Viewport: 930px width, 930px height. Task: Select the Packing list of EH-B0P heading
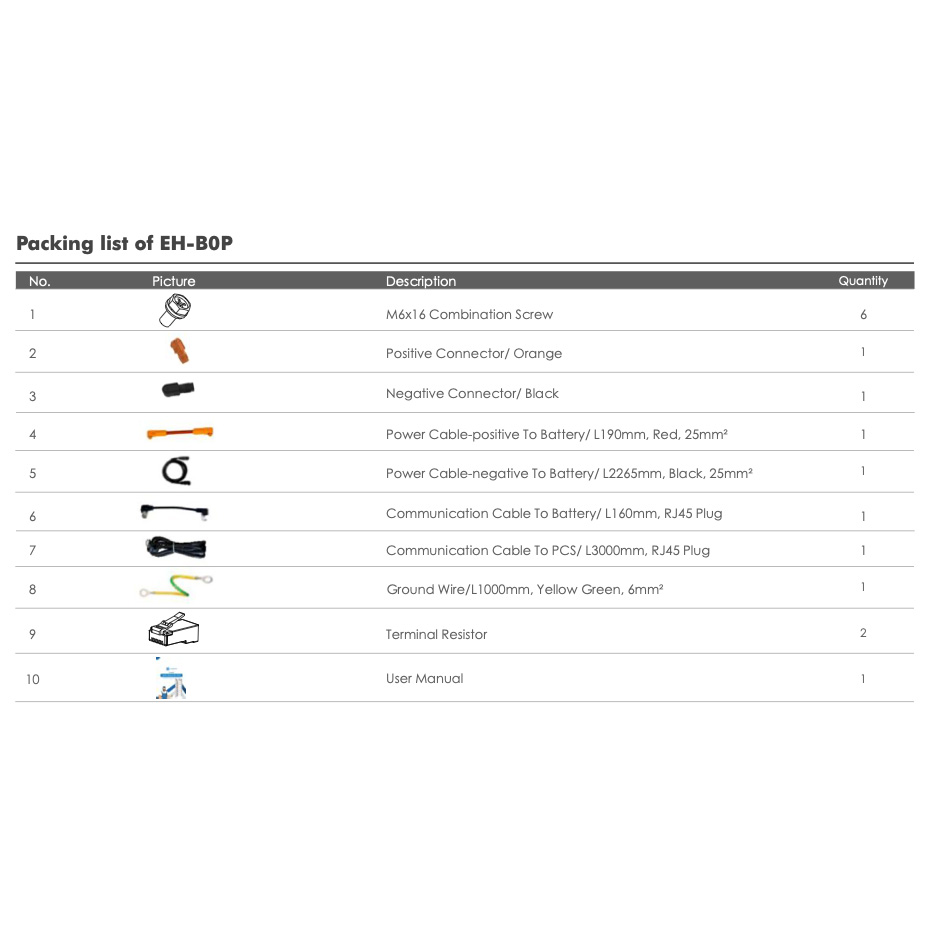click(125, 243)
